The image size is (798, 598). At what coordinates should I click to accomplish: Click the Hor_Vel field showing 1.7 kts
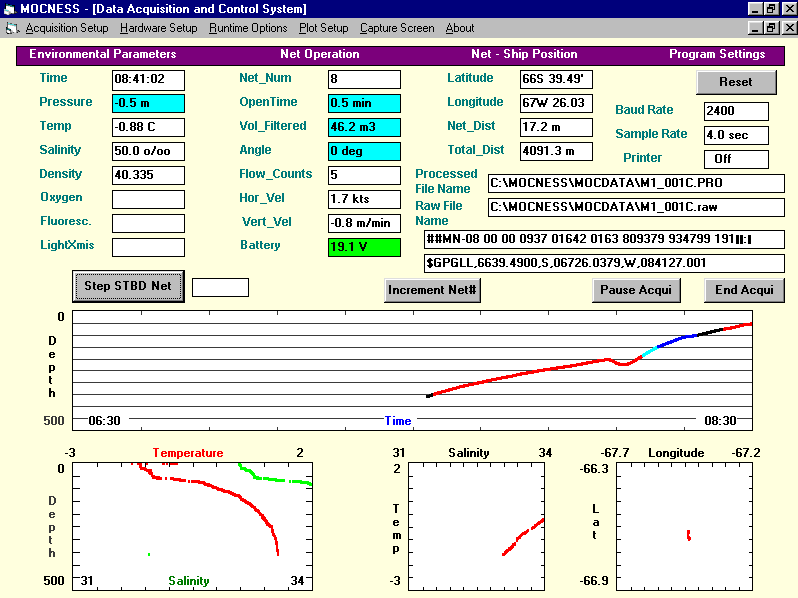click(x=364, y=199)
